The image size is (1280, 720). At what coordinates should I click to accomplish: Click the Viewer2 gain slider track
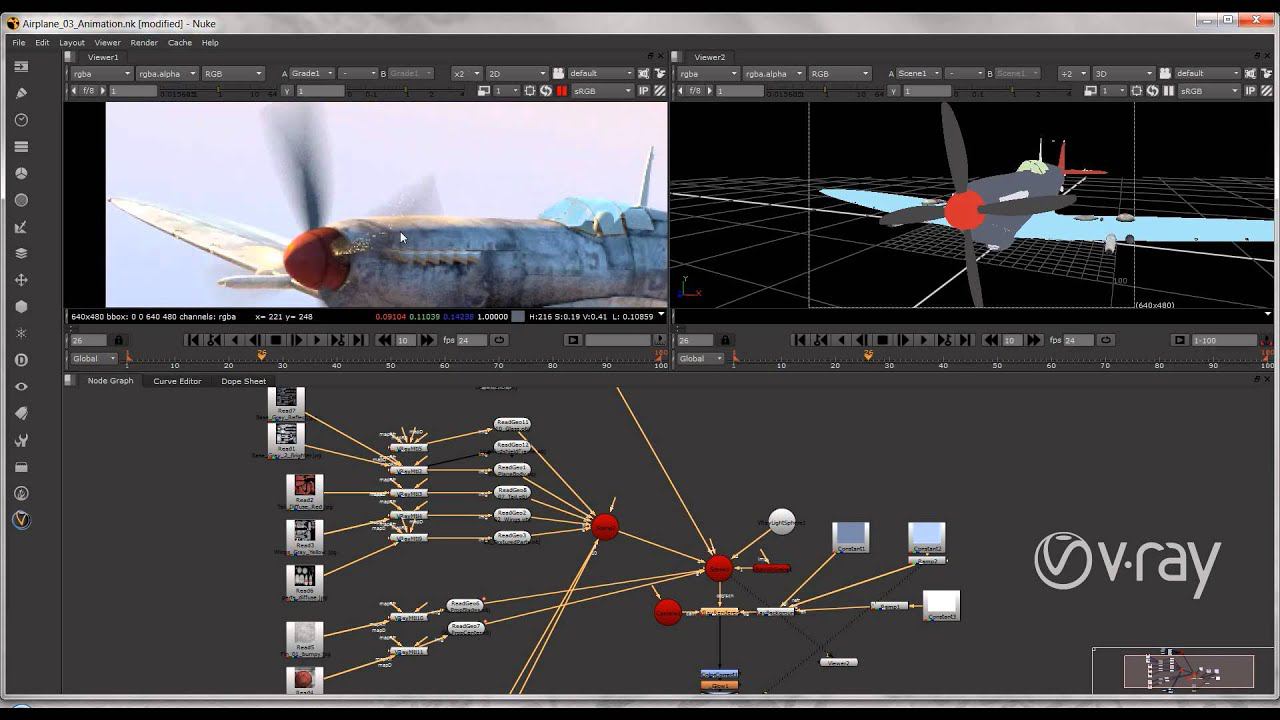pos(824,91)
